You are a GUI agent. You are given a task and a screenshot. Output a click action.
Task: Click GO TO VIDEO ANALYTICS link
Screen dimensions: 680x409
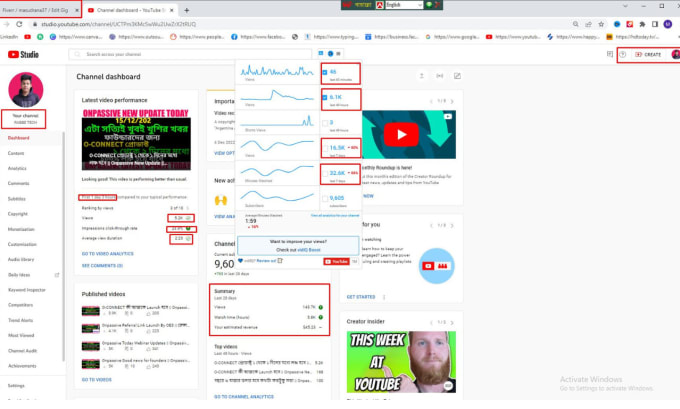pyautogui.click(x=108, y=254)
